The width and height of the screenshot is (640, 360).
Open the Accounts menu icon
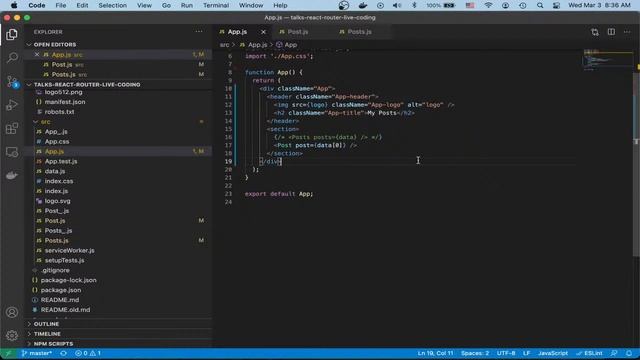tap(12, 312)
